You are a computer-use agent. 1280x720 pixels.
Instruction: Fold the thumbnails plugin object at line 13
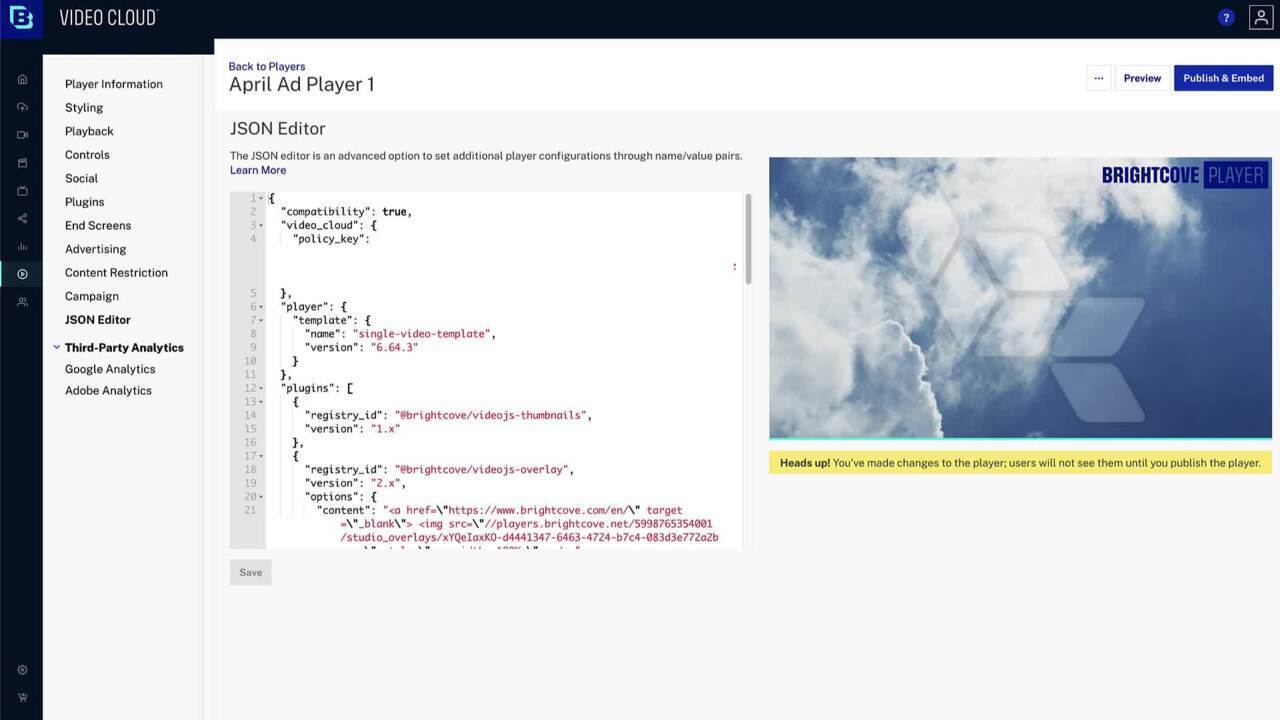tap(261, 402)
